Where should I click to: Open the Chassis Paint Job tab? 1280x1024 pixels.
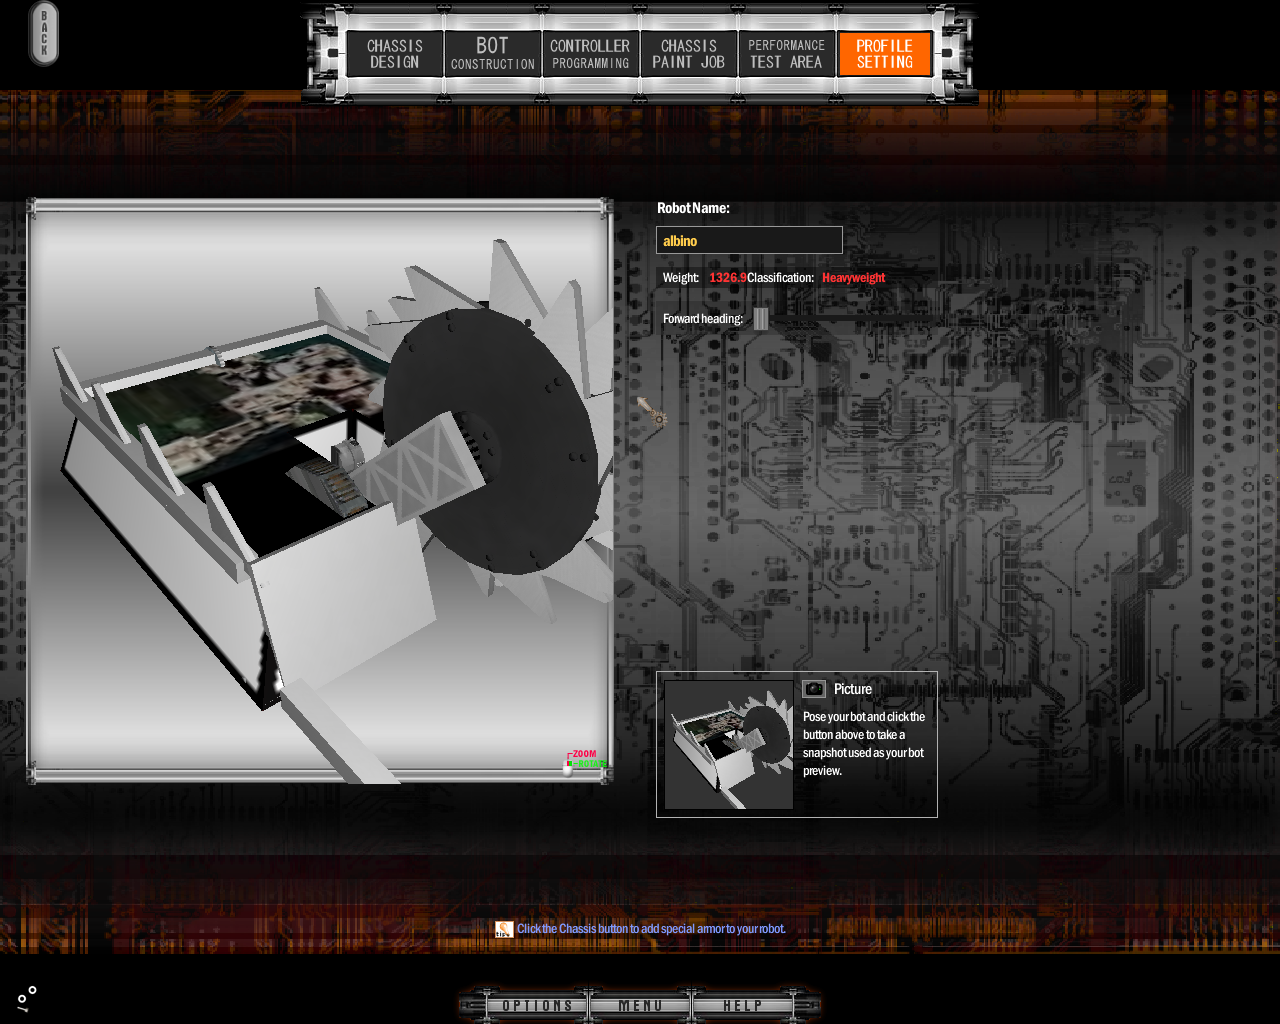click(x=688, y=54)
